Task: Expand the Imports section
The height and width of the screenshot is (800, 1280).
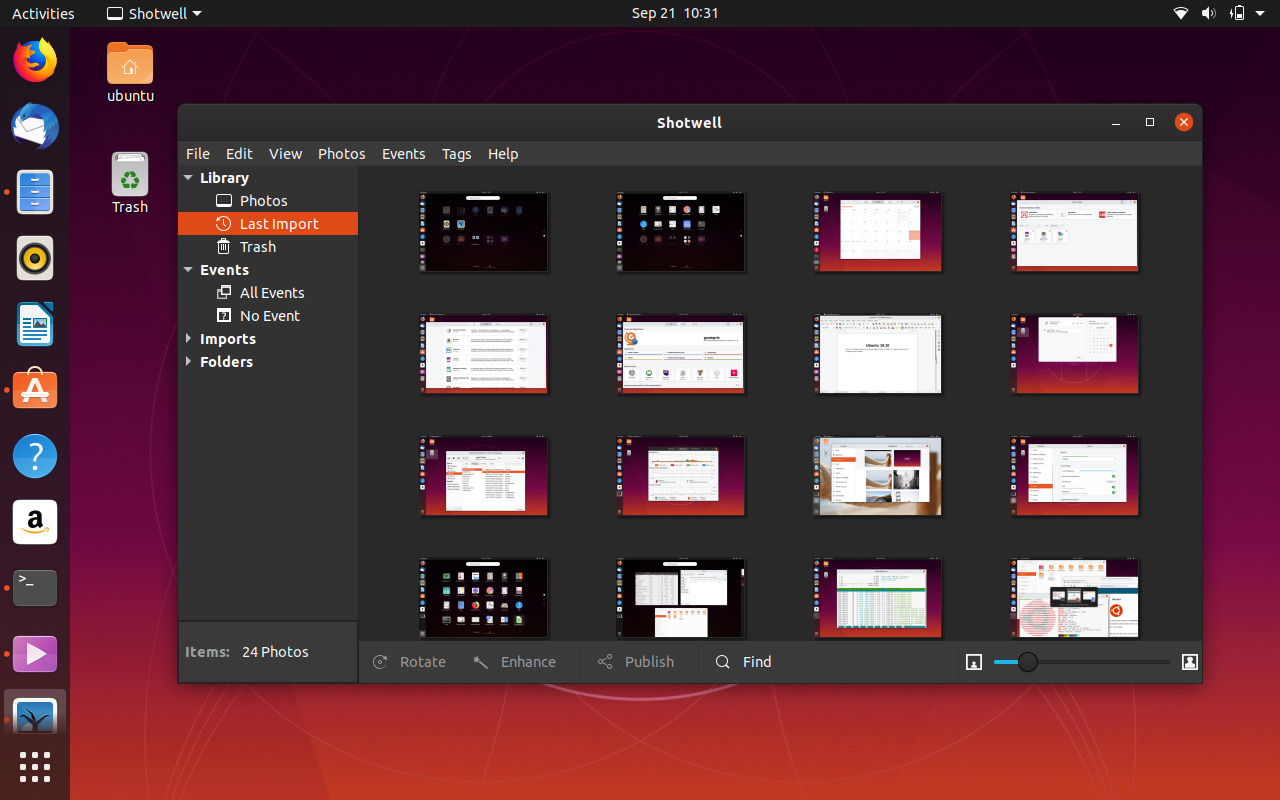Action: pyautogui.click(x=188, y=338)
